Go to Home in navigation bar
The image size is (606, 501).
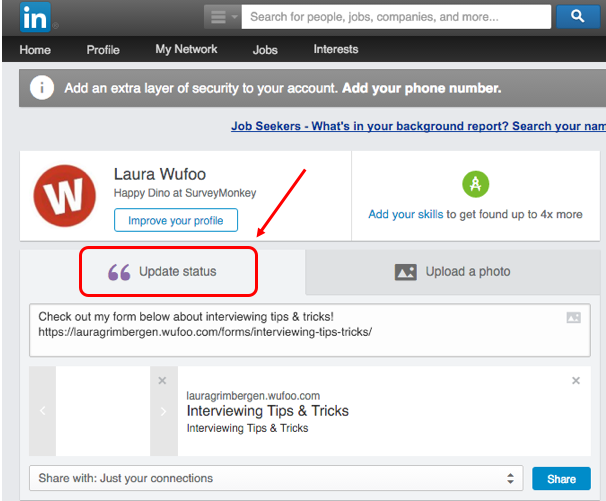[x=35, y=49]
